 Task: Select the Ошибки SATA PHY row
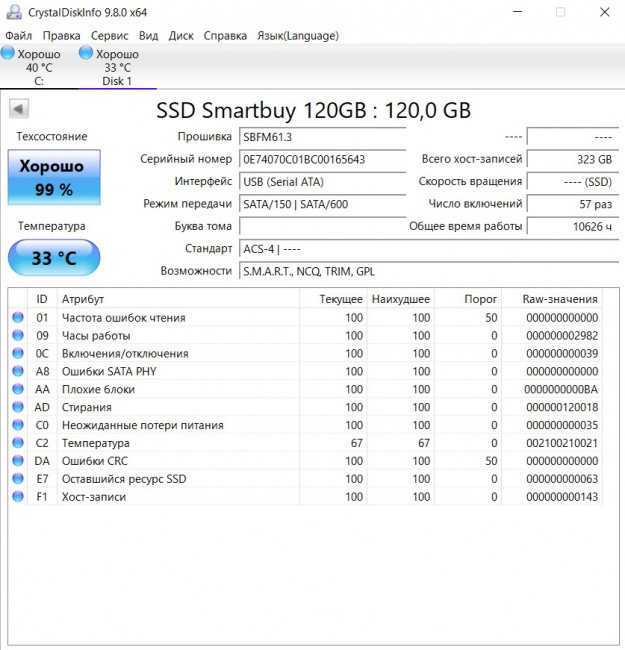[305, 371]
